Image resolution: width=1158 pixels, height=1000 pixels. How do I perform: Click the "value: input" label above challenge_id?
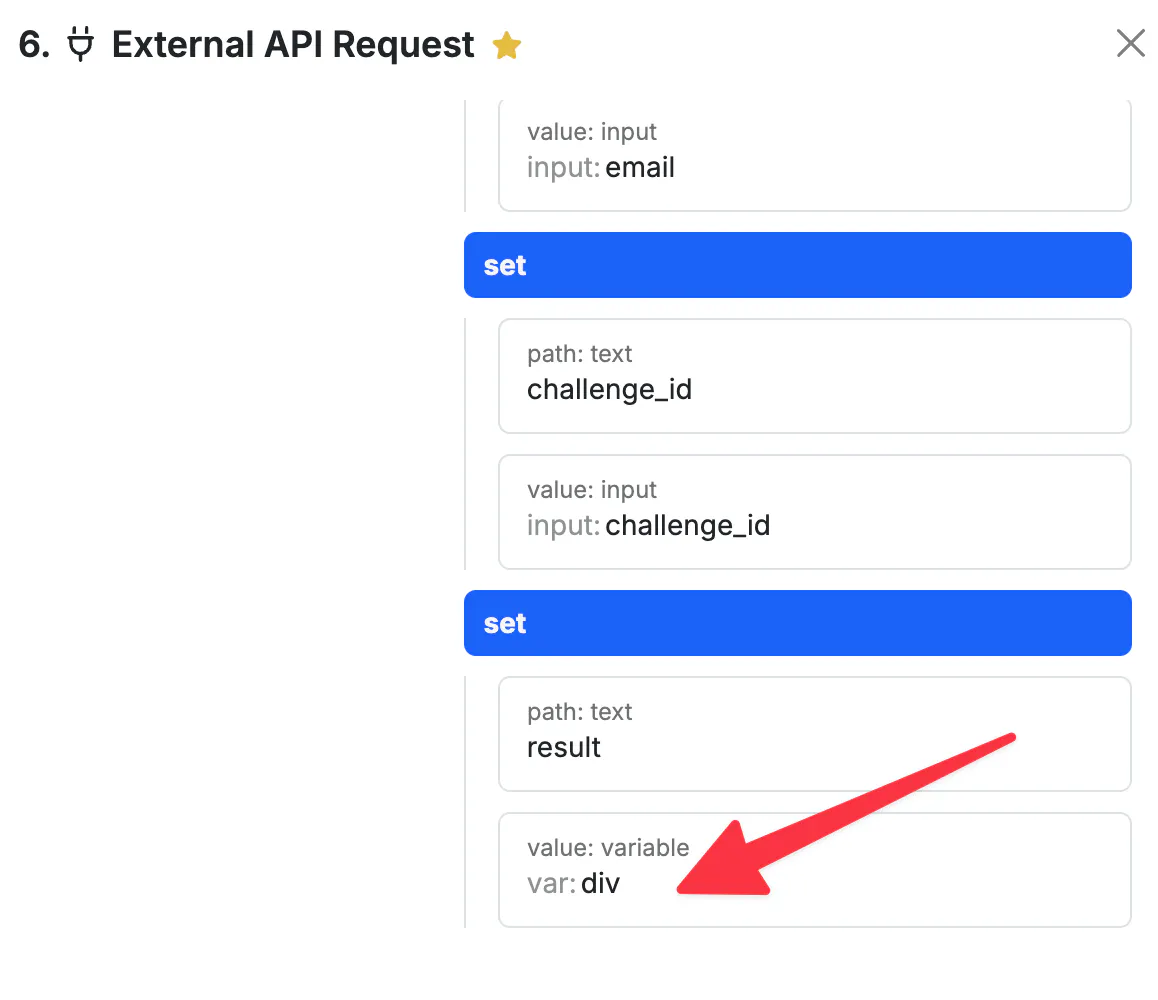pos(592,490)
